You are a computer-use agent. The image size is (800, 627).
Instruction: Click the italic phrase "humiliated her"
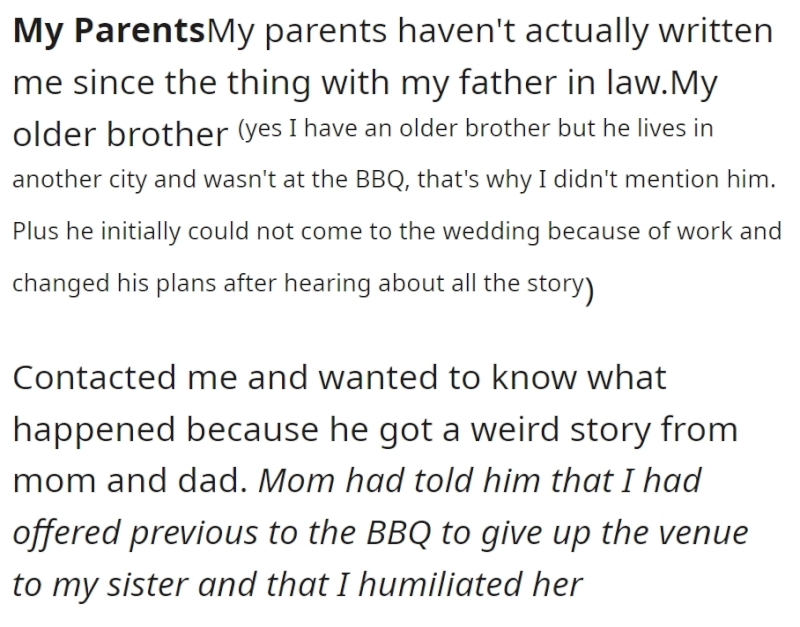[x=470, y=585]
